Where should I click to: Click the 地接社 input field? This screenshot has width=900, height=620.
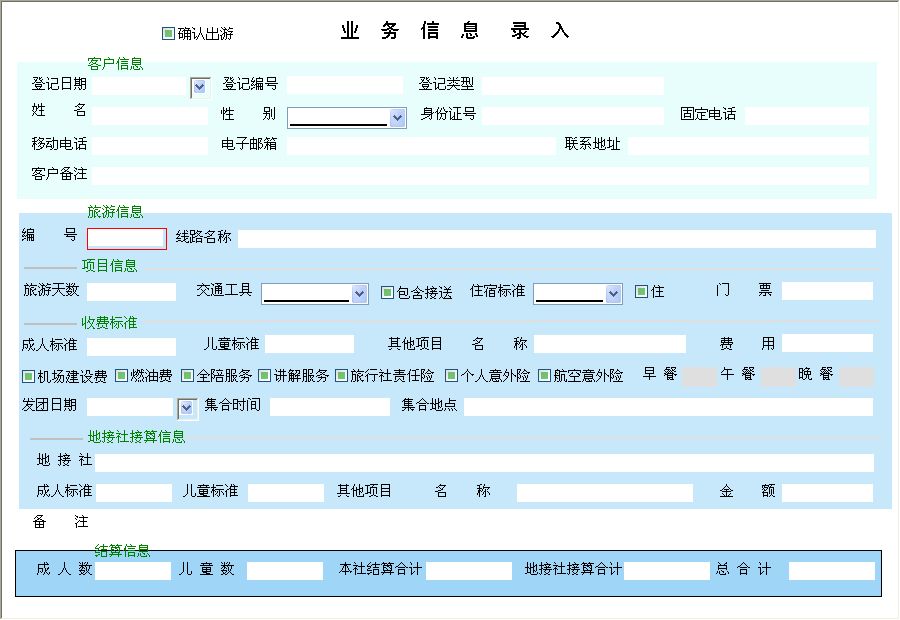tap(484, 463)
